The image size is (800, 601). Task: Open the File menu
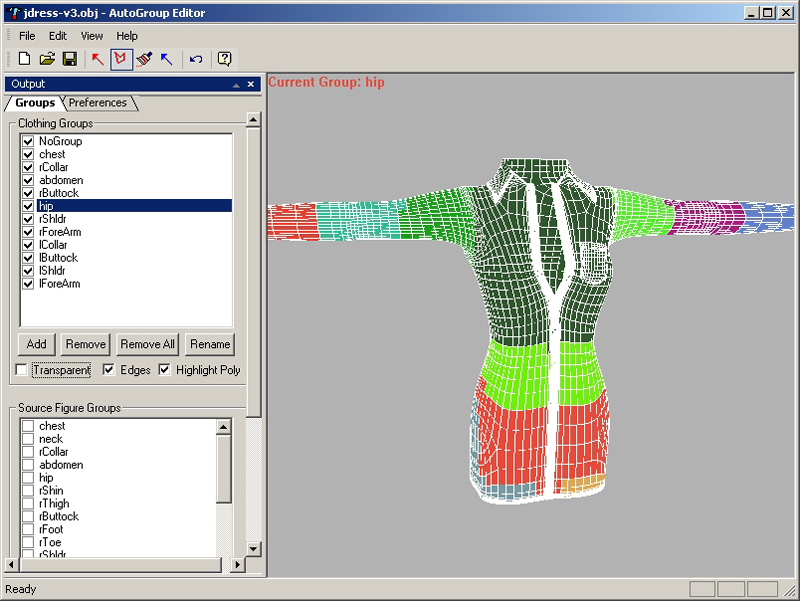pyautogui.click(x=27, y=36)
